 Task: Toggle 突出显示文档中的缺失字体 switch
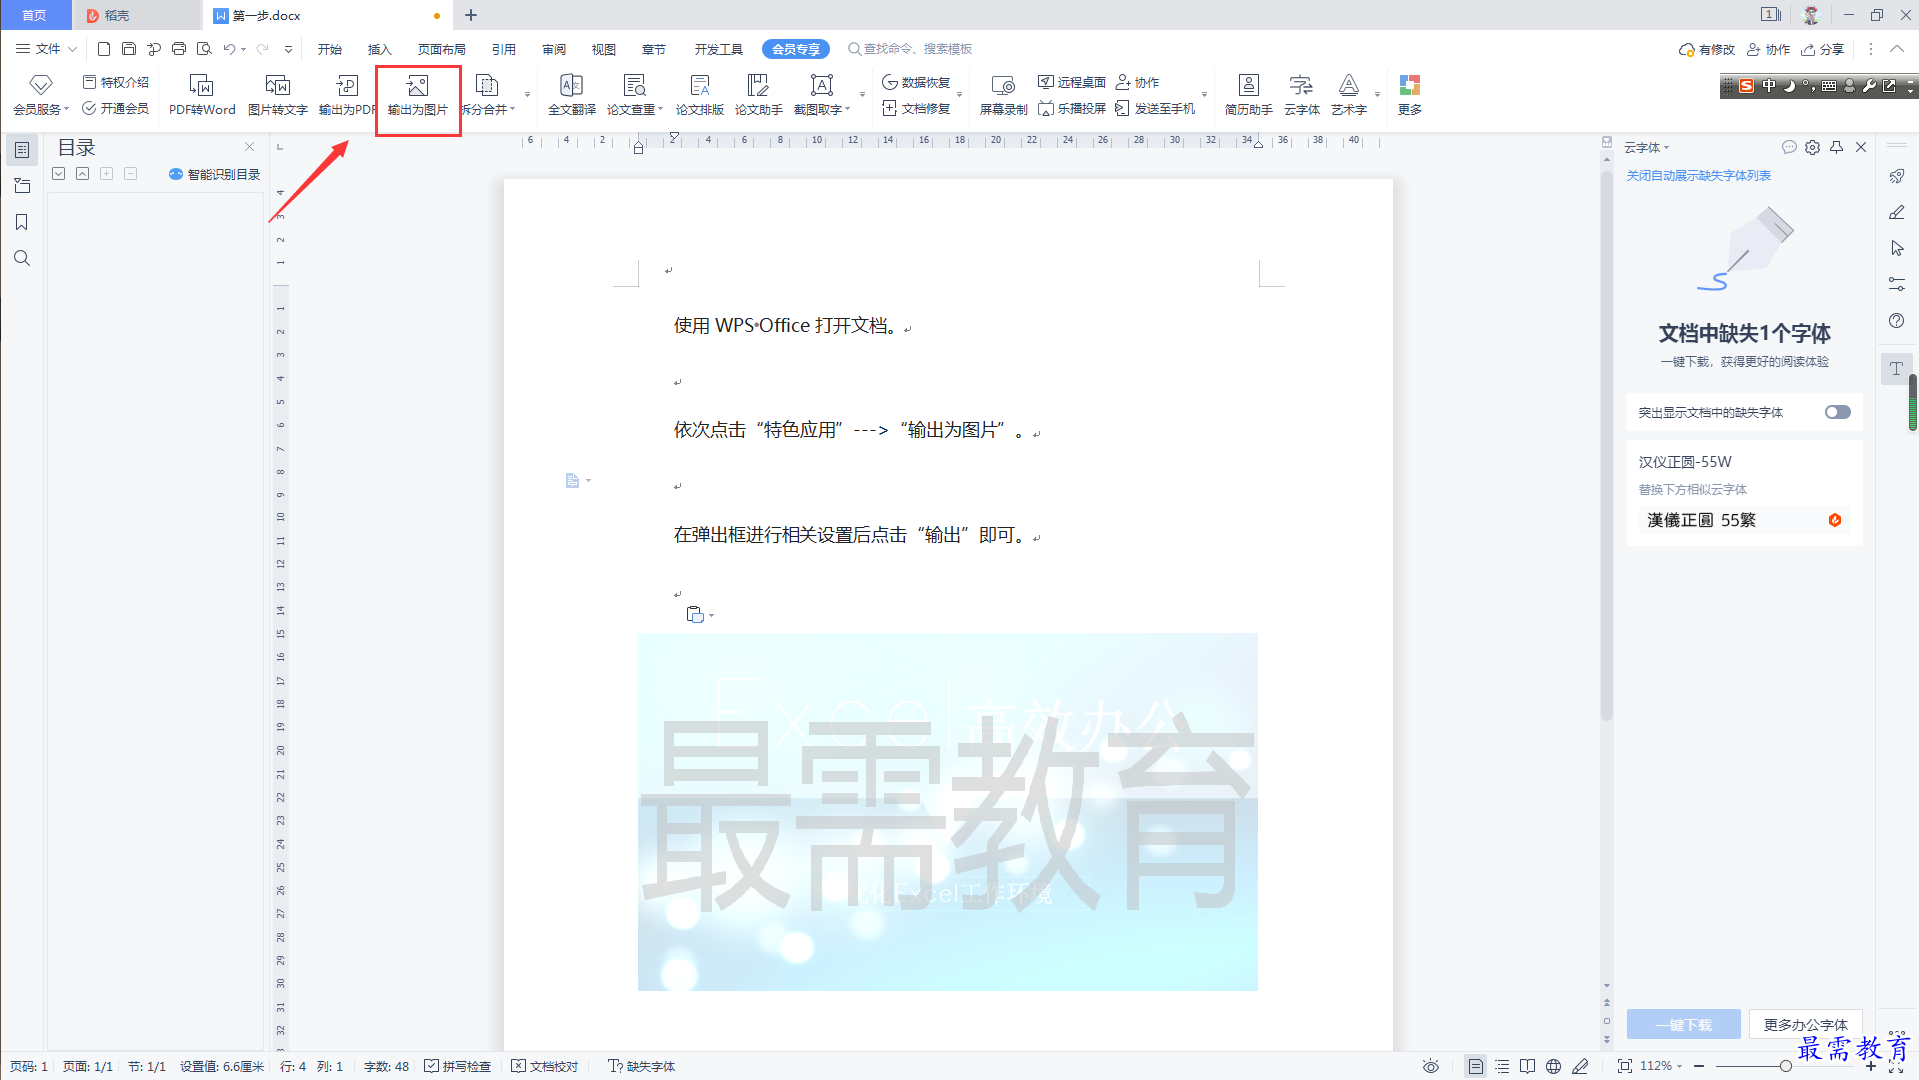[x=1837, y=412]
